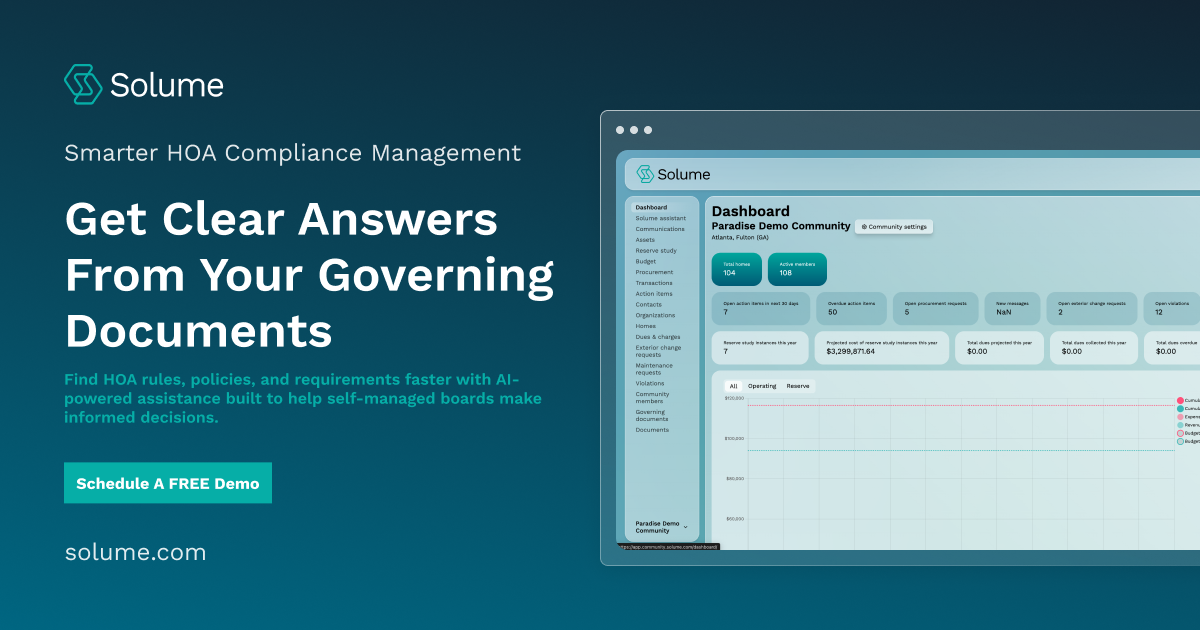Viewport: 1200px width, 630px height.
Task: Open Reserve study in the sidebar
Action: (656, 251)
